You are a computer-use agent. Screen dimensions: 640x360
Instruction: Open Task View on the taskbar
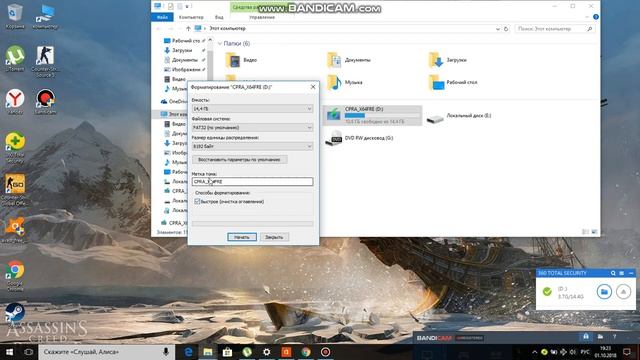tap(28, 352)
